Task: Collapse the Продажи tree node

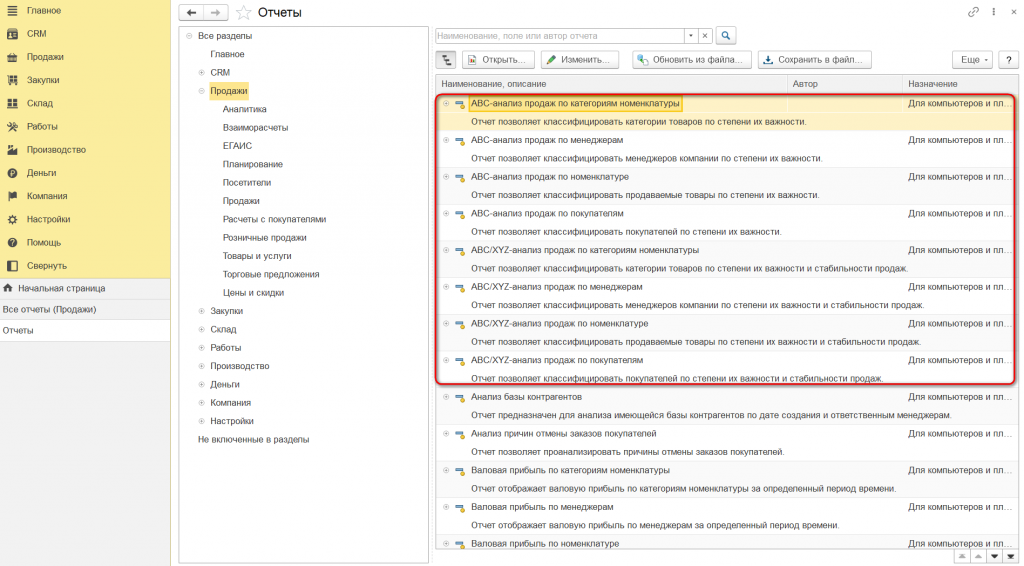Action: 202,91
